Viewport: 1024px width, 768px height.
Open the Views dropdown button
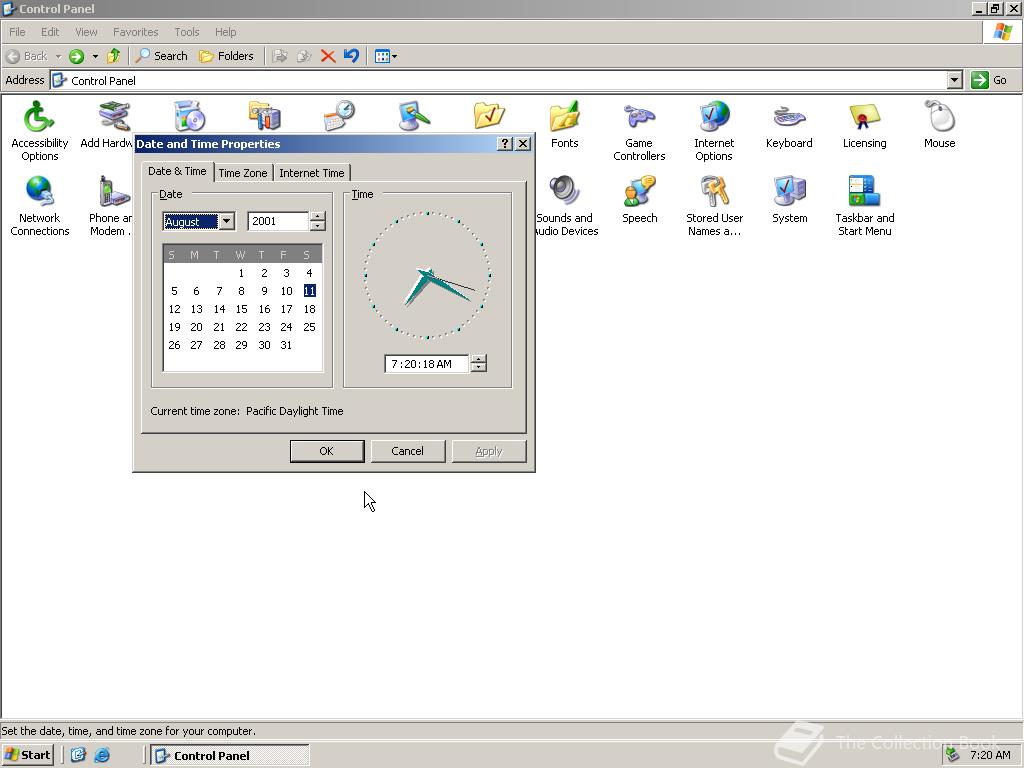tap(386, 56)
